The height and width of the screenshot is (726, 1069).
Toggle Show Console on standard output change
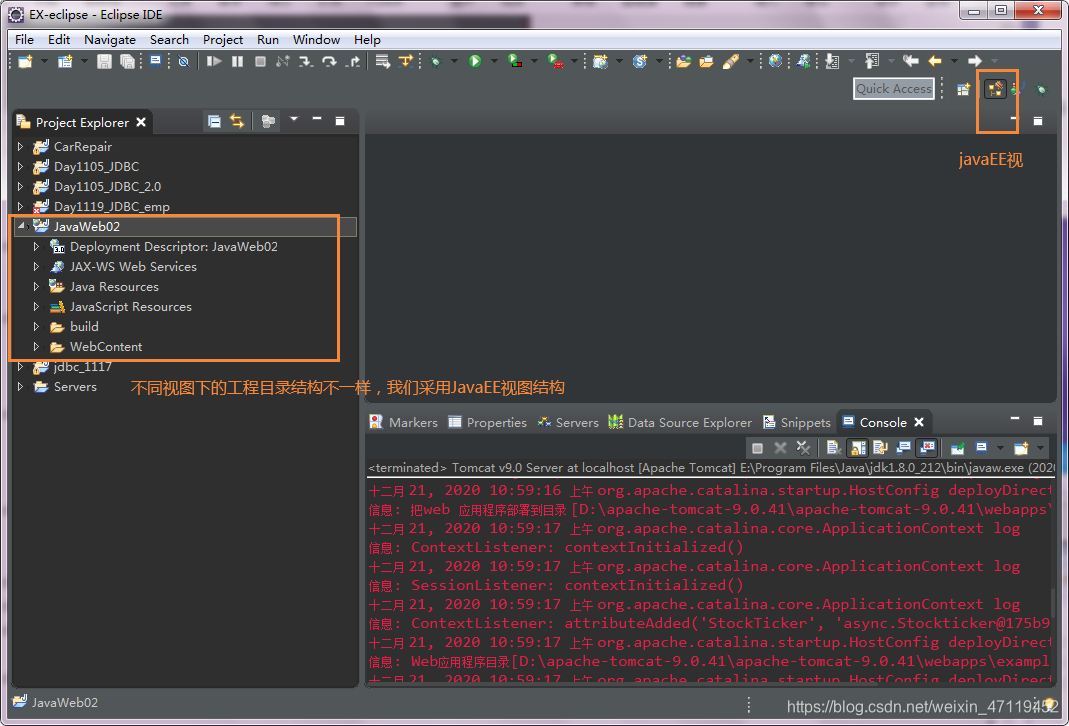[x=904, y=448]
